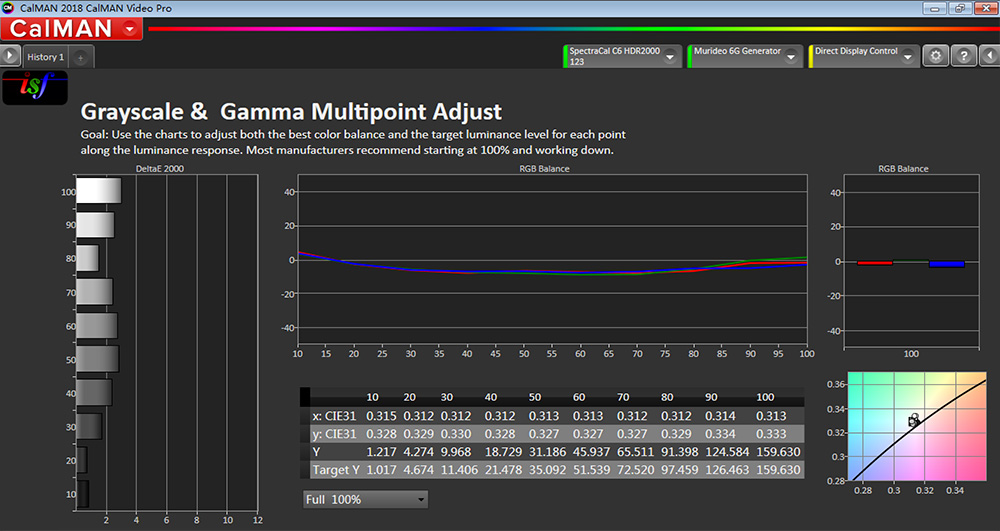Select the 30 percent DeltaE bar
Image resolution: width=1000 pixels, height=531 pixels.
pos(89,426)
